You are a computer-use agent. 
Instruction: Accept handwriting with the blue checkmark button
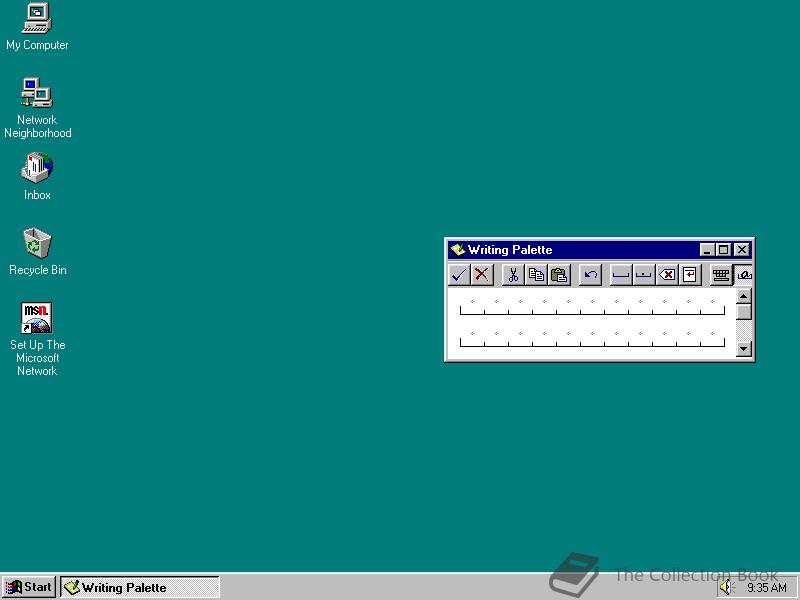point(459,276)
